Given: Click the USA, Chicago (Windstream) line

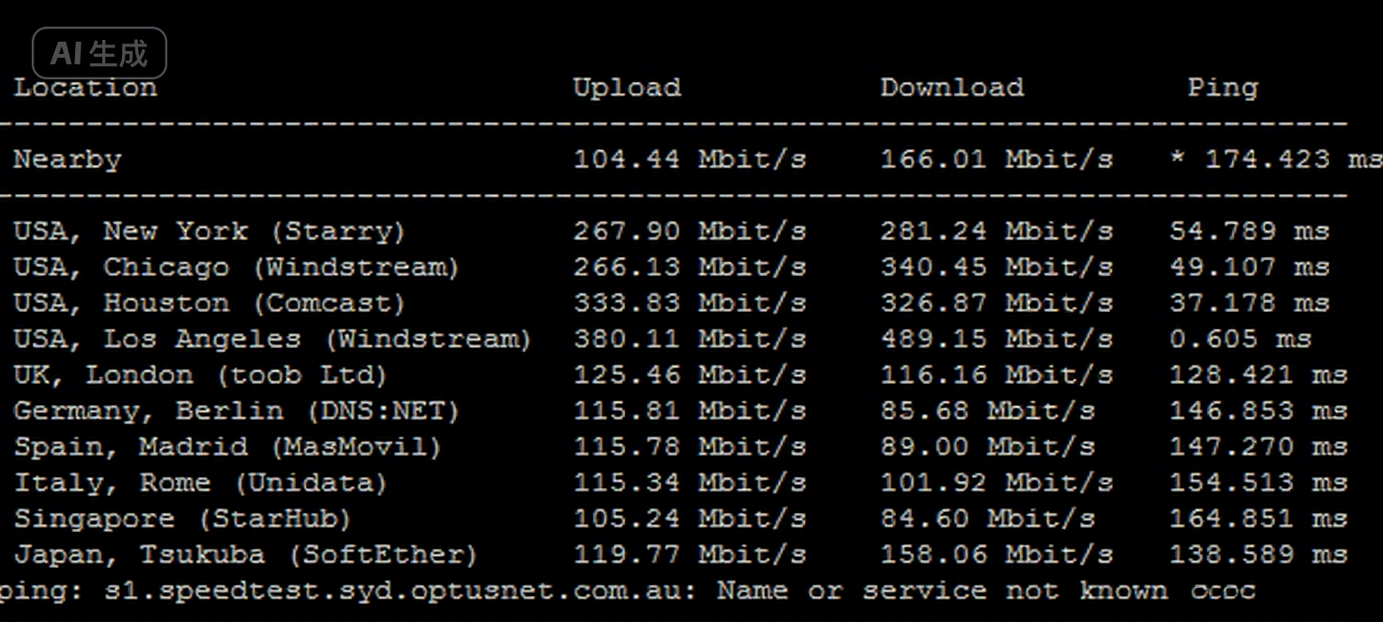Looking at the screenshot, I should [x=236, y=268].
